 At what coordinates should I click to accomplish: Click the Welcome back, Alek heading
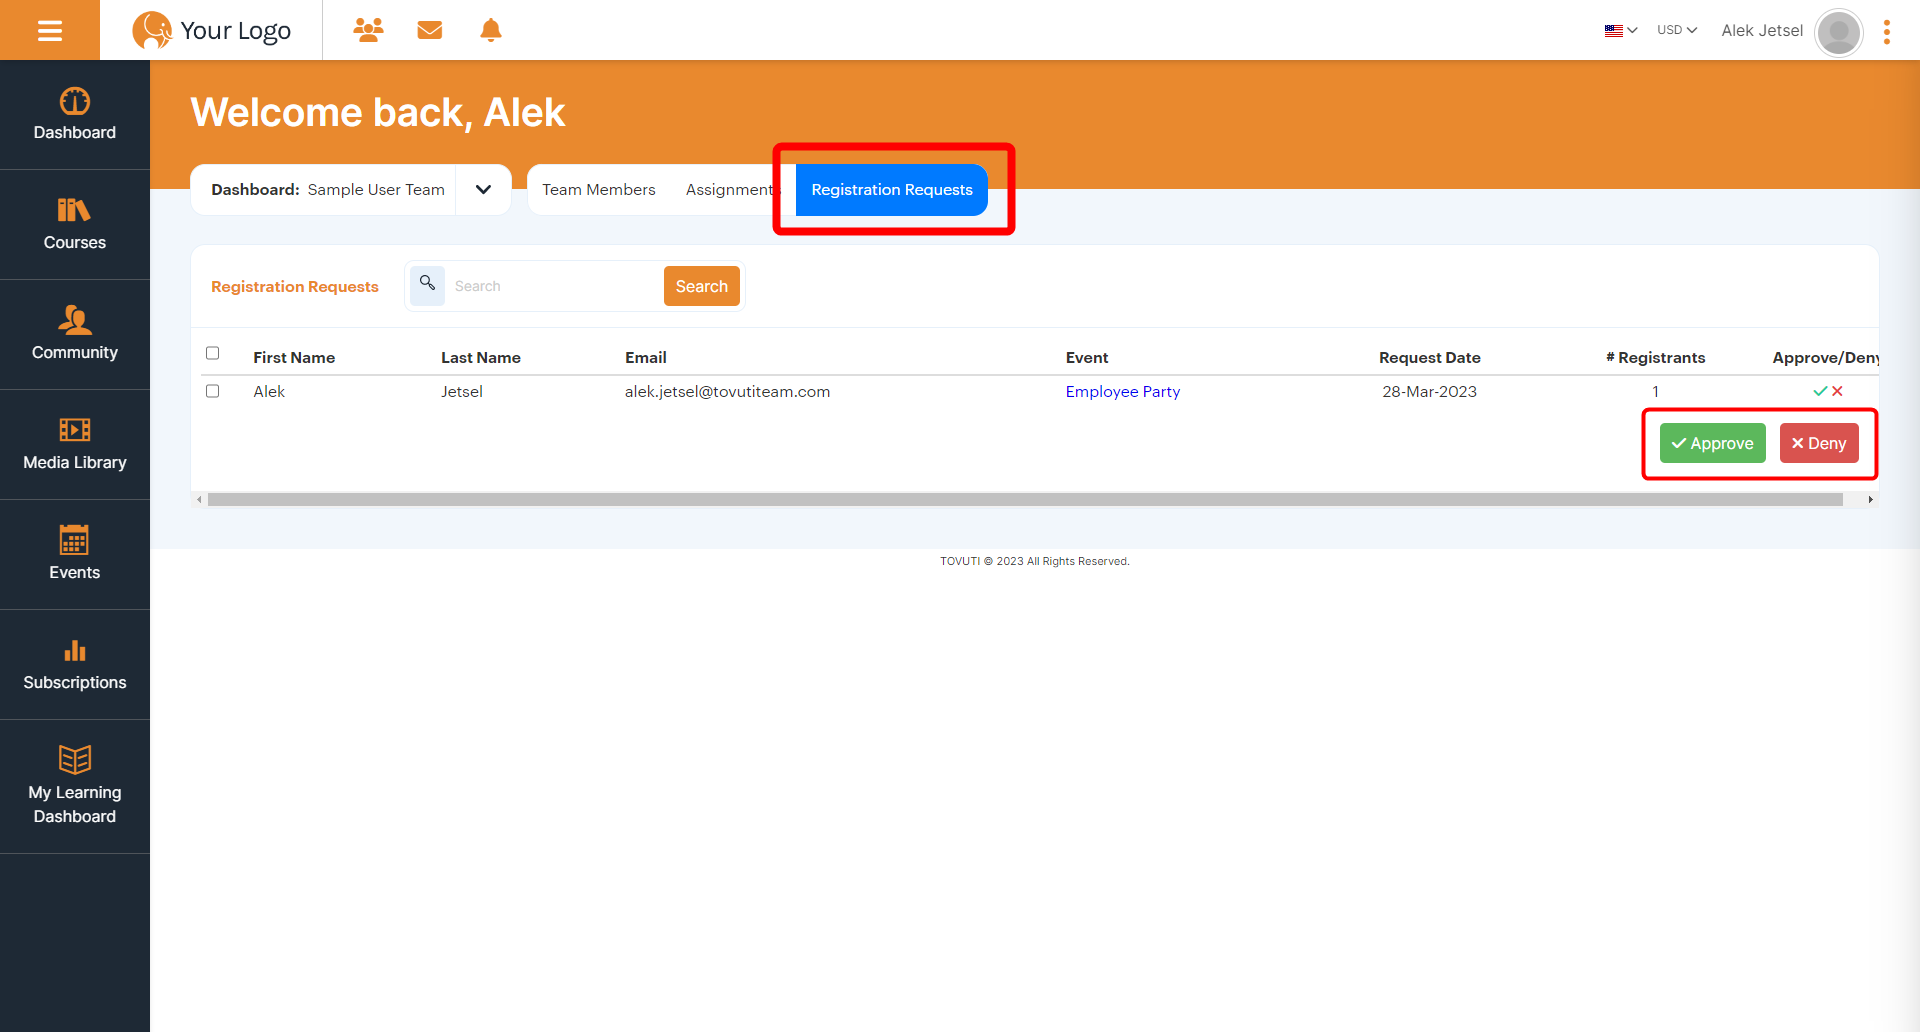pos(378,112)
